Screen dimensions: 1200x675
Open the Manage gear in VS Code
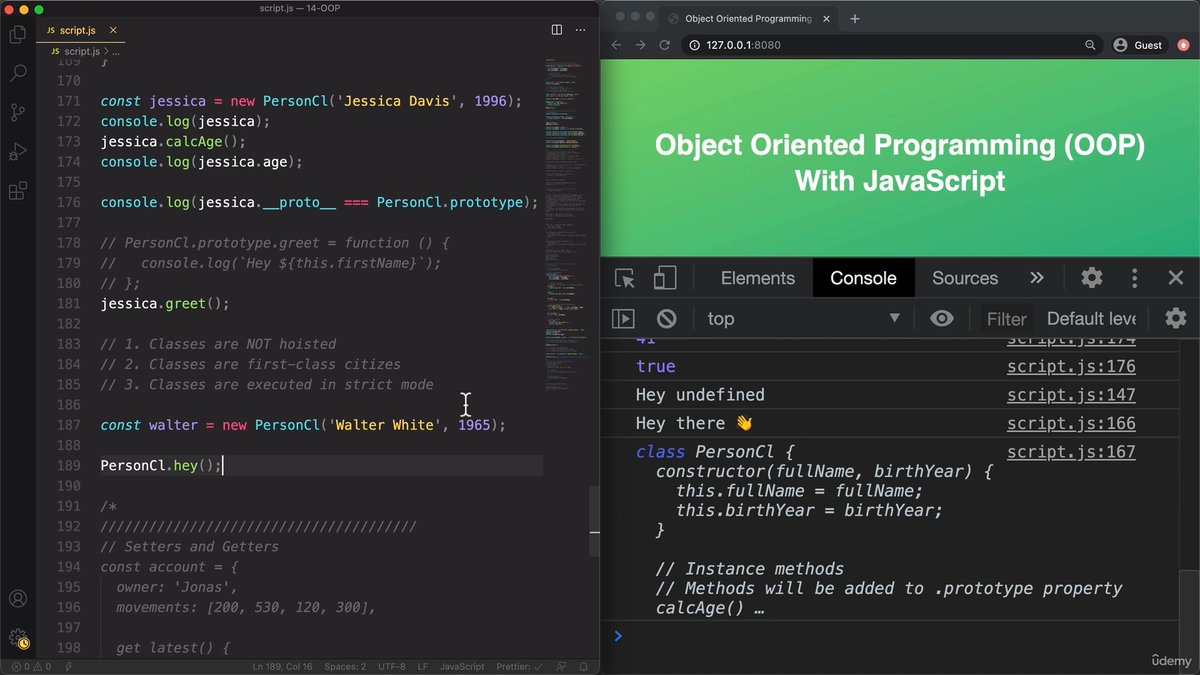tap(17, 637)
